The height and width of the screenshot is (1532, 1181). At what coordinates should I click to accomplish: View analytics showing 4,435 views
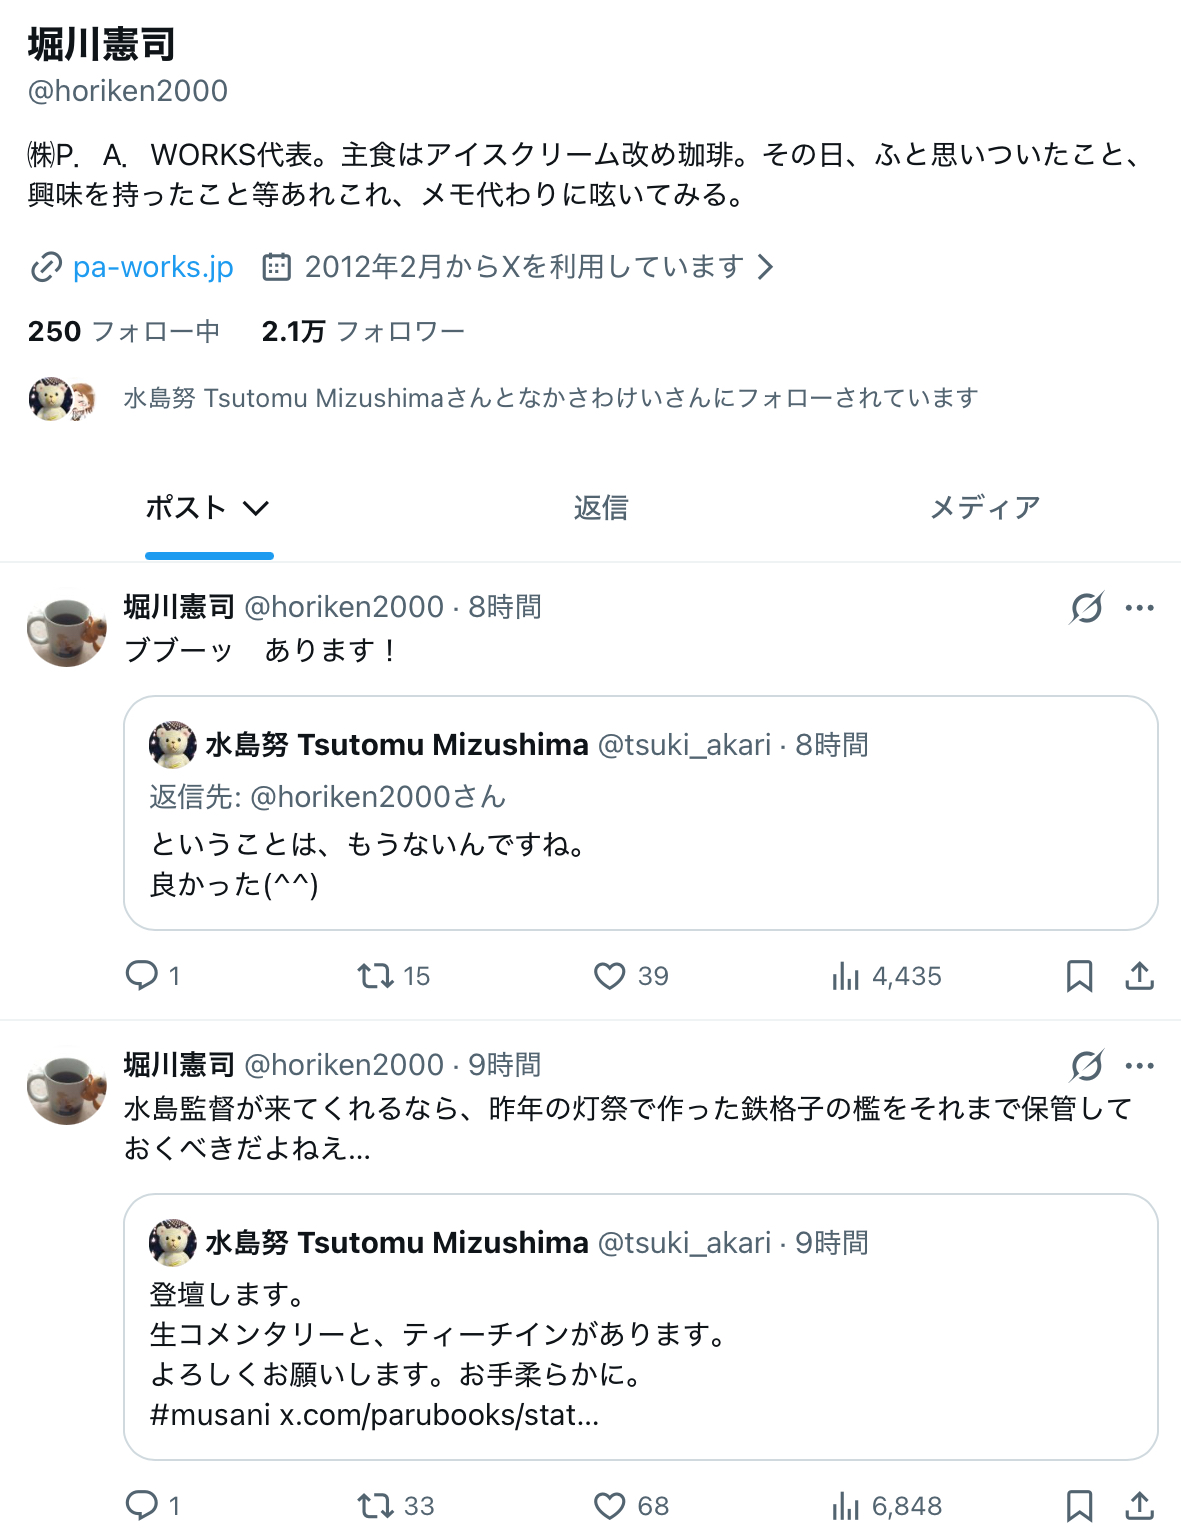[x=846, y=975]
